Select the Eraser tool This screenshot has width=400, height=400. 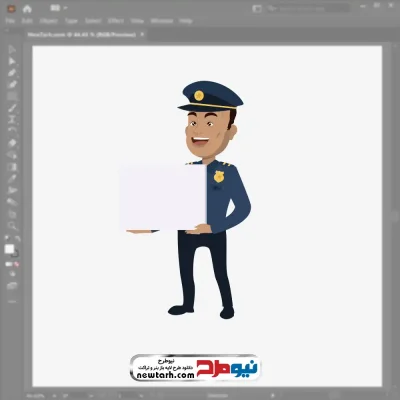[x=12, y=143]
